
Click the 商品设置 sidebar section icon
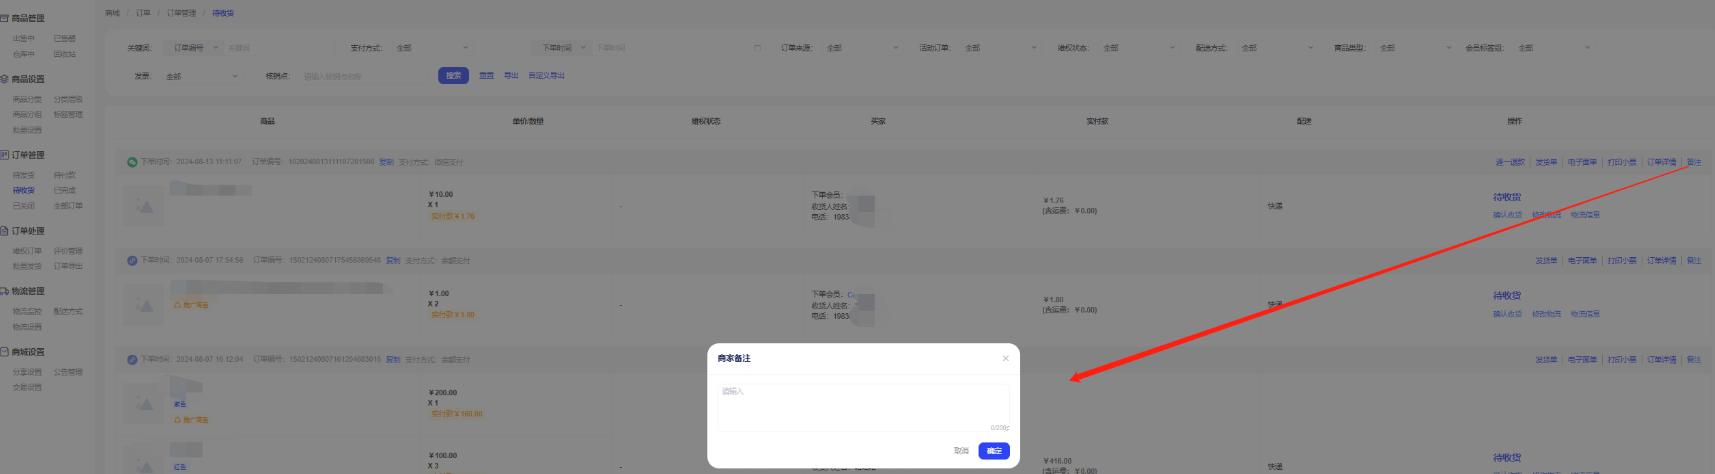(x=5, y=79)
